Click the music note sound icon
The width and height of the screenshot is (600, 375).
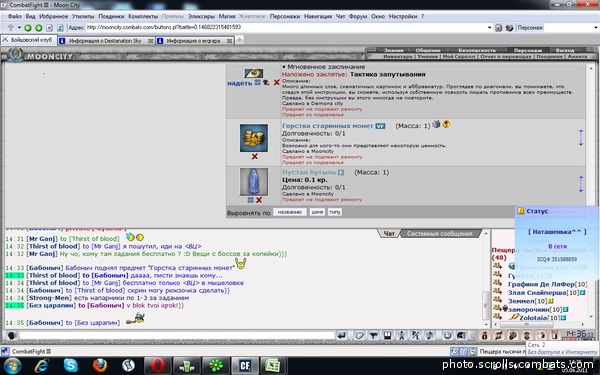[x=430, y=336]
